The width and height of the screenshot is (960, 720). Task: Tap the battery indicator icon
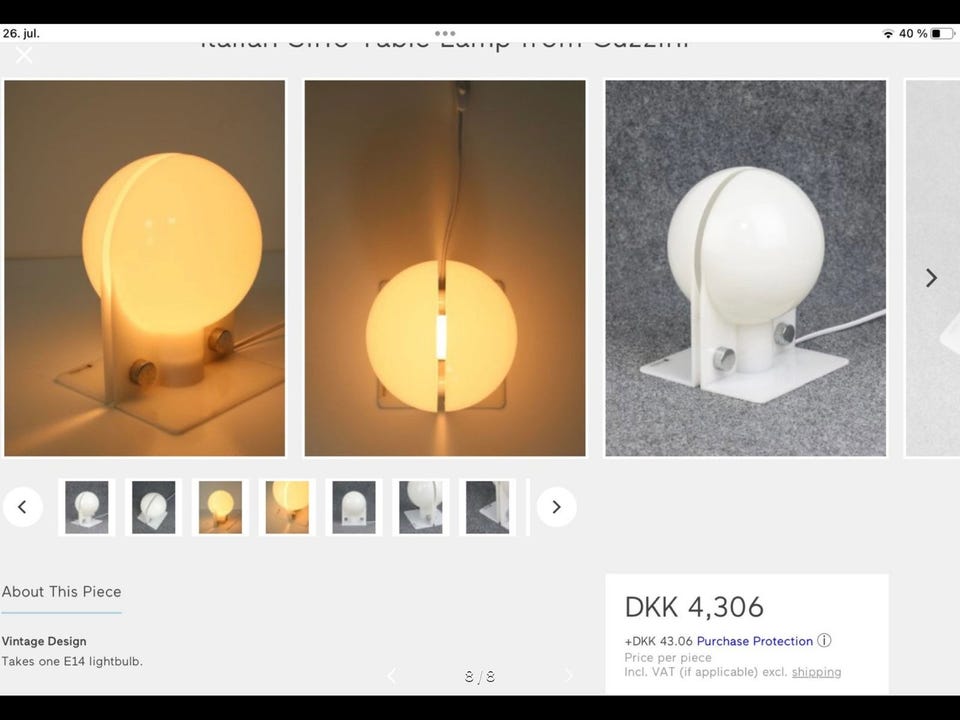click(x=942, y=34)
